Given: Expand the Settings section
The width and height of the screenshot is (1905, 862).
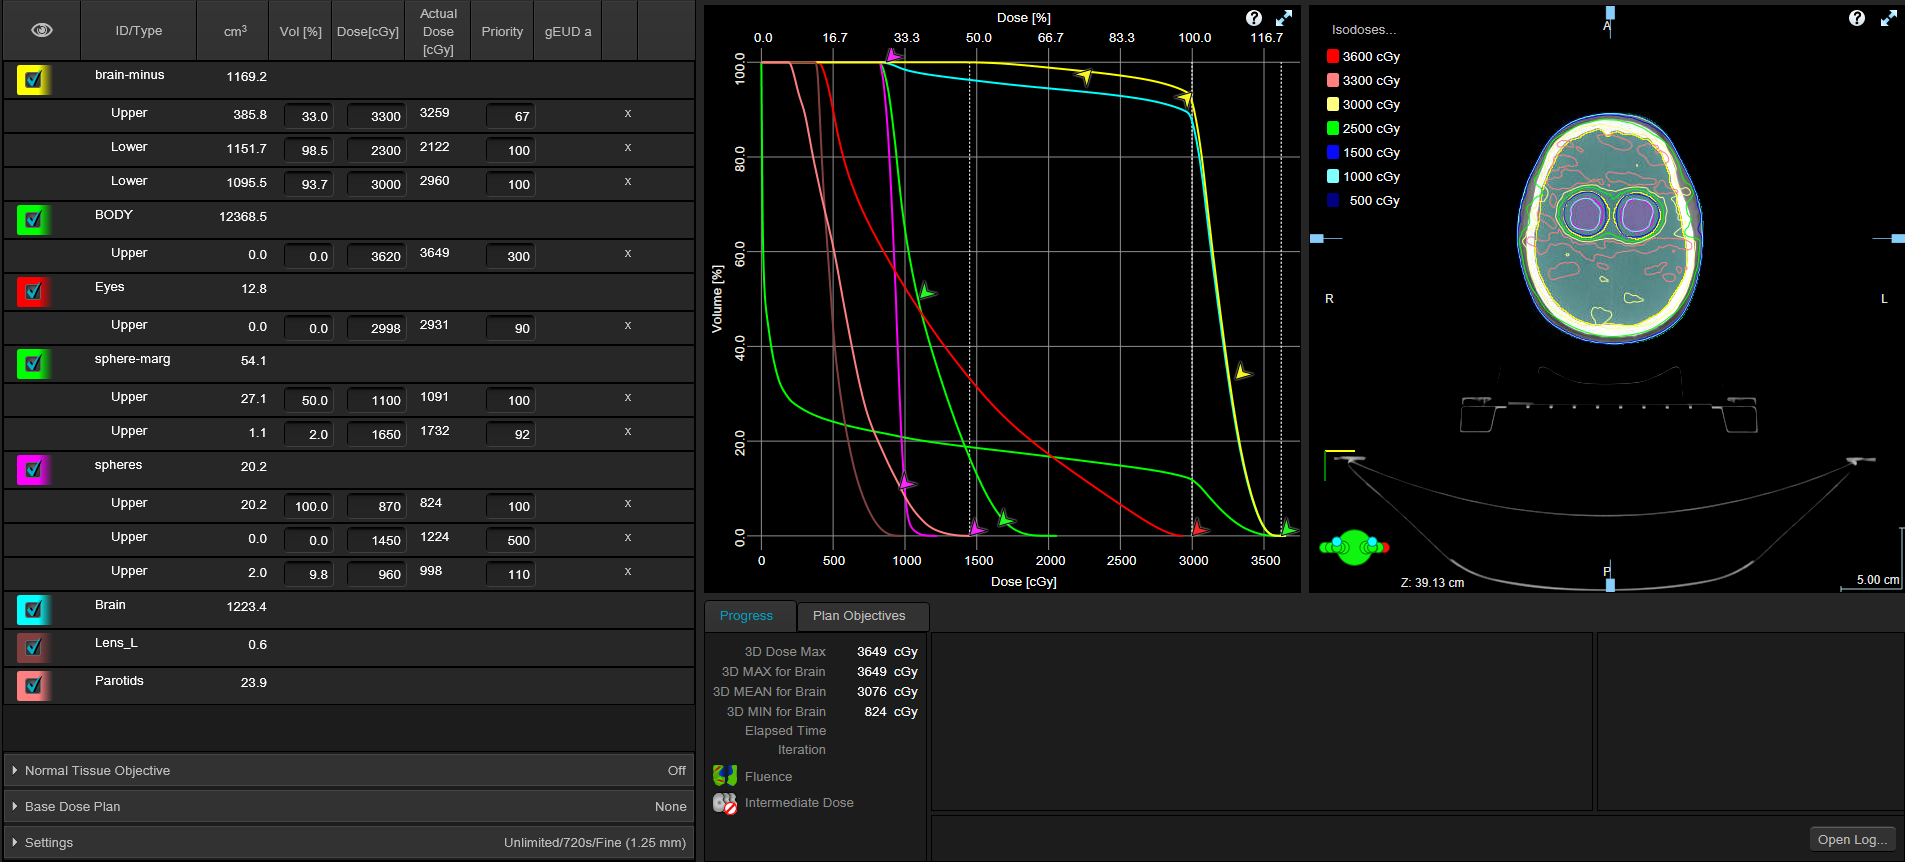Looking at the screenshot, I should pyautogui.click(x=349, y=842).
